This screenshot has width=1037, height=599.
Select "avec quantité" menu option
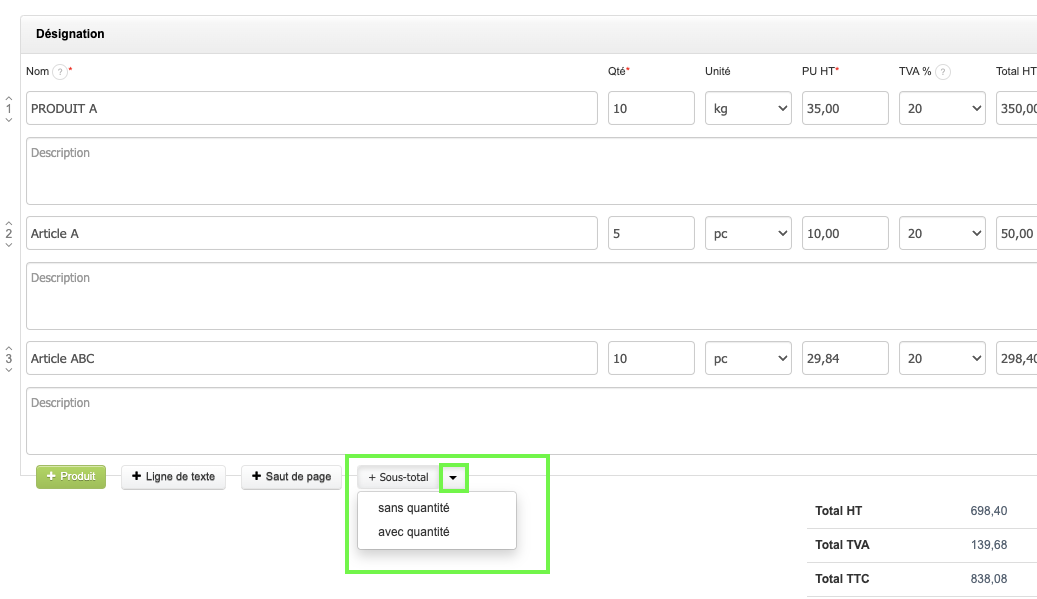tap(413, 532)
